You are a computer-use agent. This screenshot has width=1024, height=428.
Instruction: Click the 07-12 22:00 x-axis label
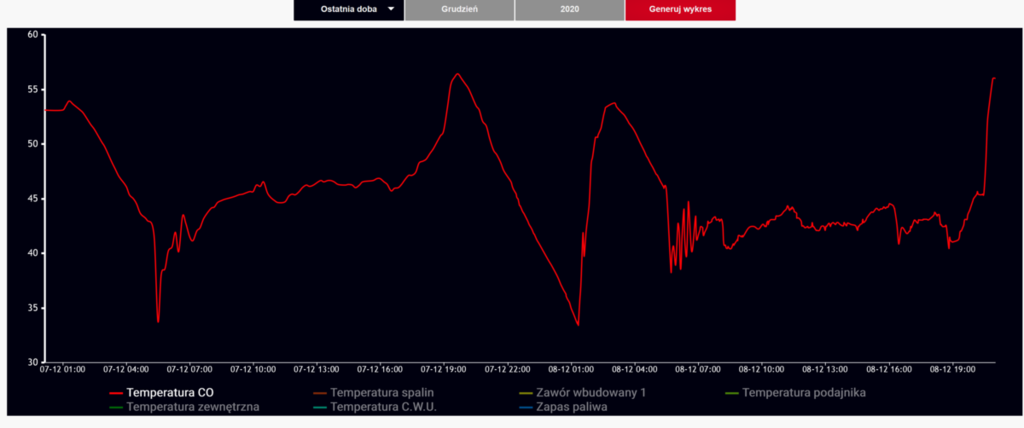click(508, 369)
